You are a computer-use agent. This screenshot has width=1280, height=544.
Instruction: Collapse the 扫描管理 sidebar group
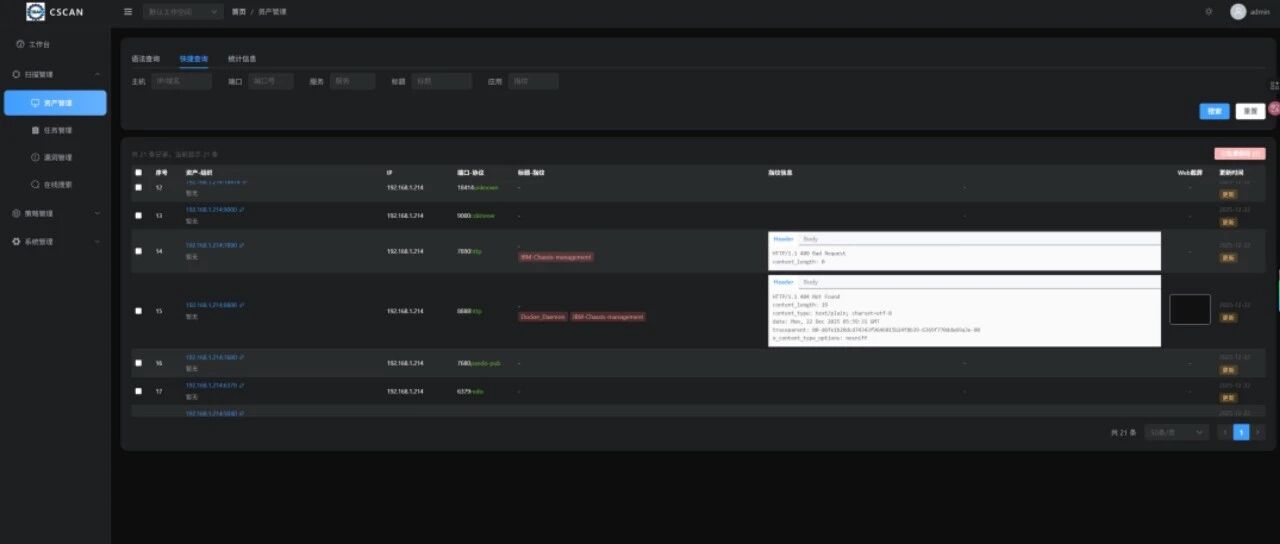coord(55,75)
